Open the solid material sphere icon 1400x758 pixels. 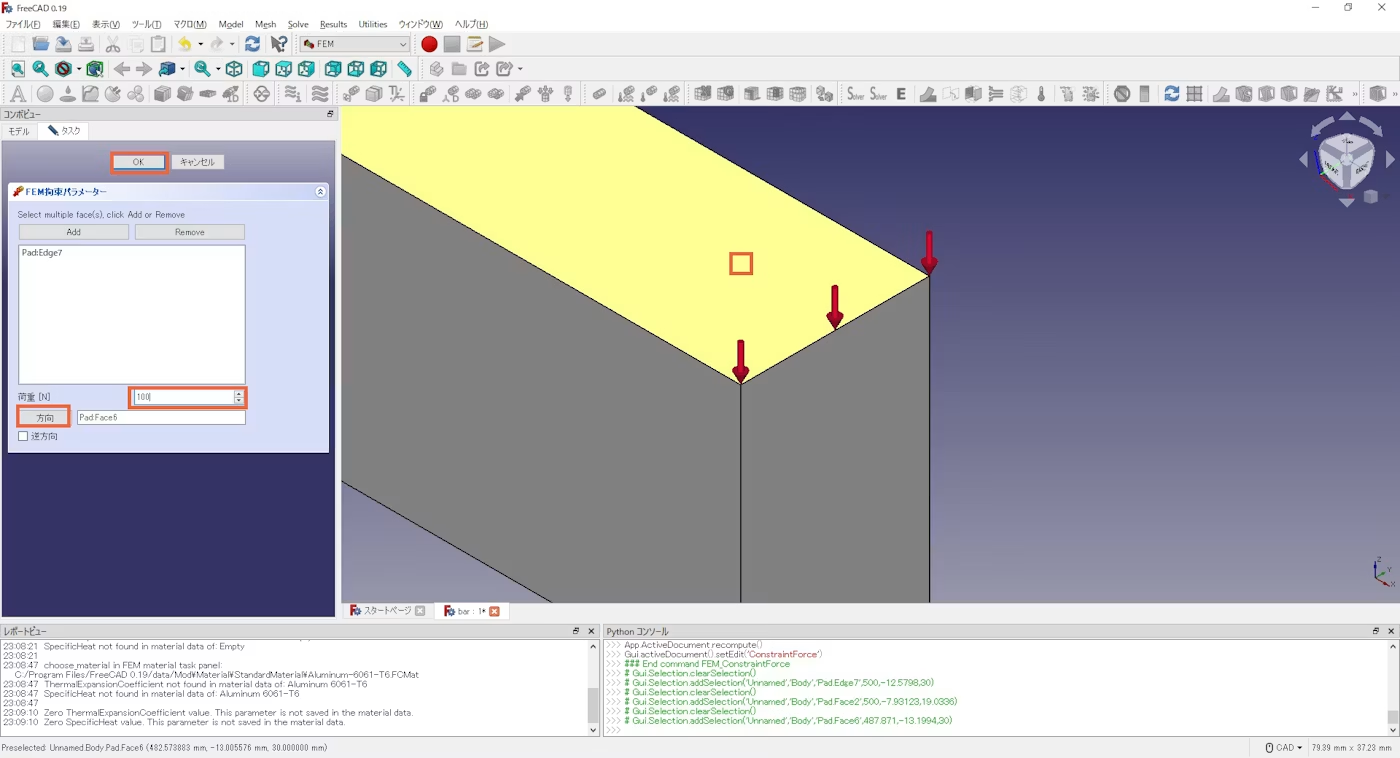click(45, 94)
